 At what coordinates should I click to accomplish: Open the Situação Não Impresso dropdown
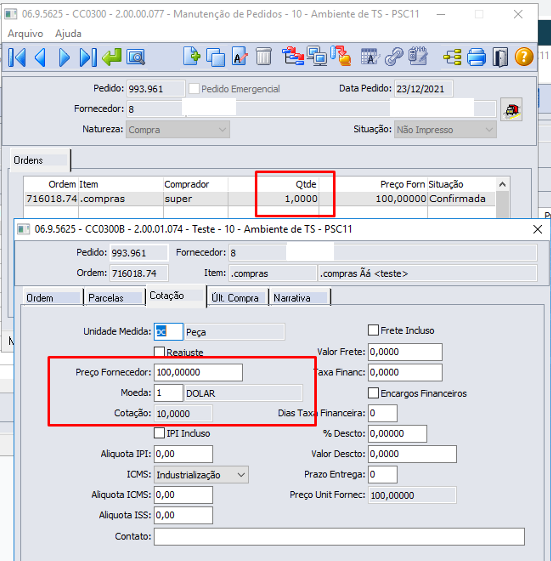pyautogui.click(x=445, y=129)
